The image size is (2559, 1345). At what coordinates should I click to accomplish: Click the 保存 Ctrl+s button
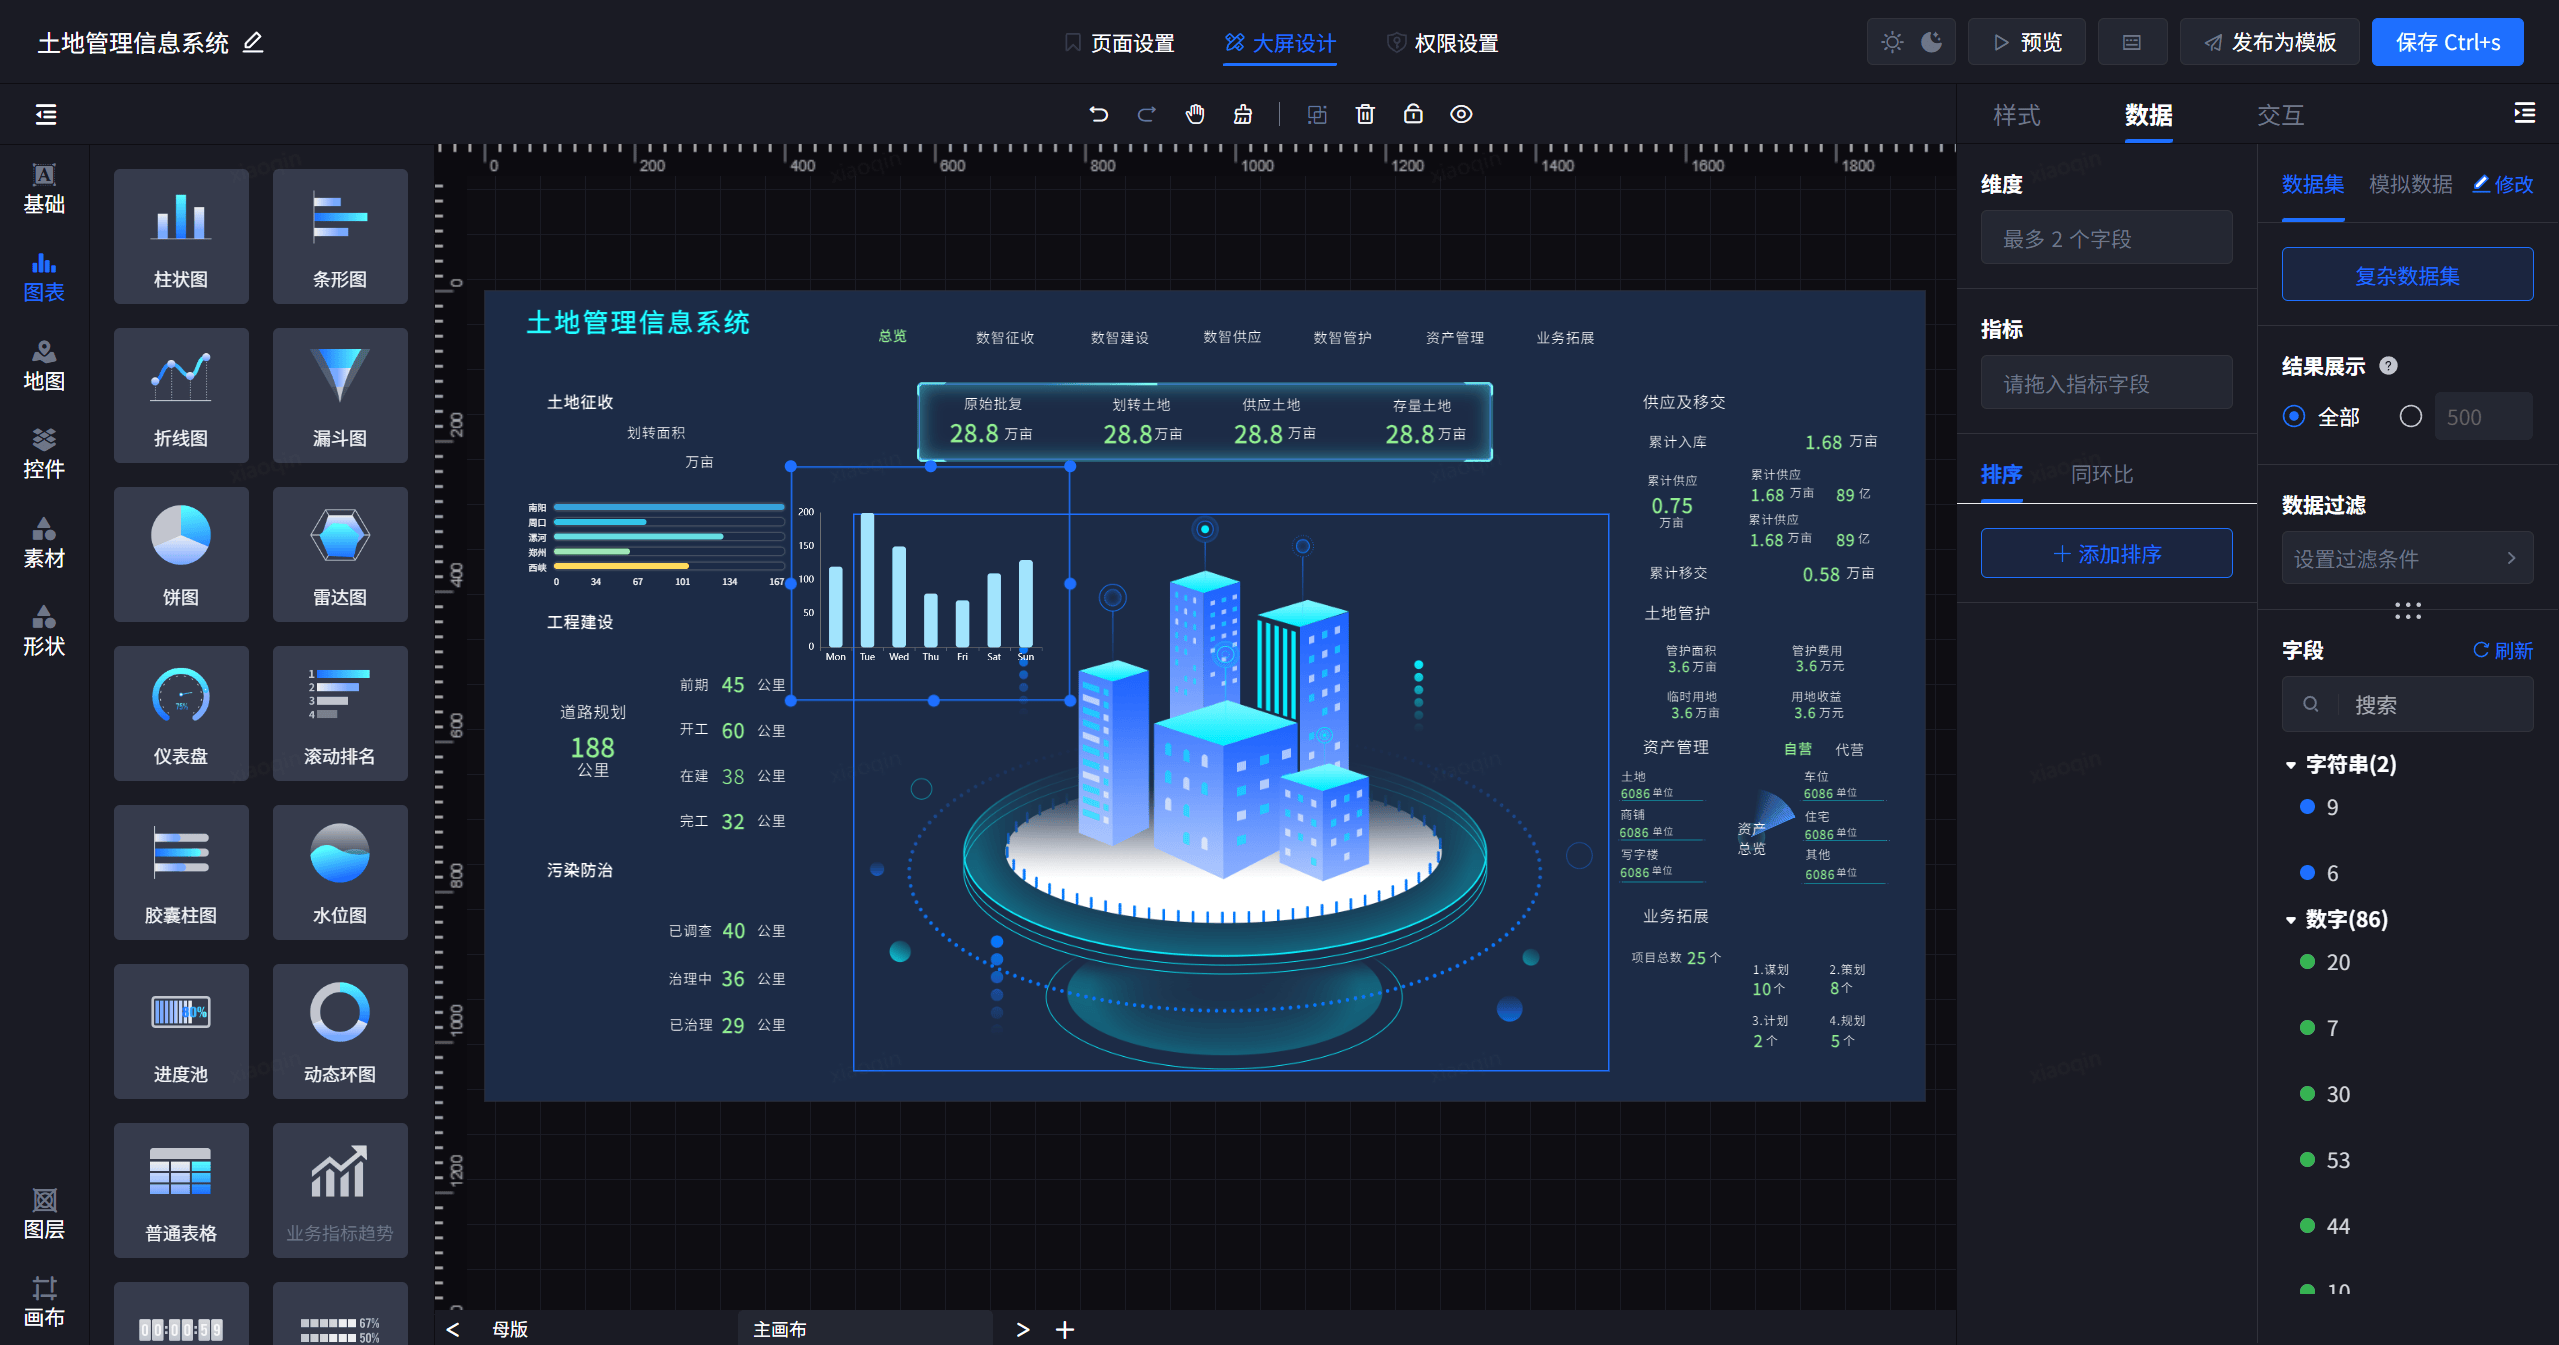tap(2447, 42)
